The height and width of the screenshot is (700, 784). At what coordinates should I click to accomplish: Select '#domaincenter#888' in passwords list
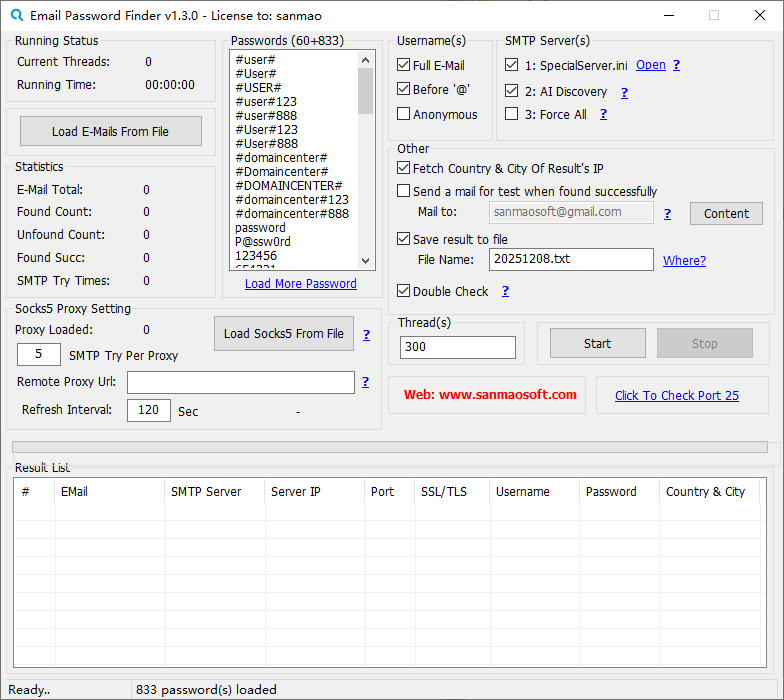[292, 214]
